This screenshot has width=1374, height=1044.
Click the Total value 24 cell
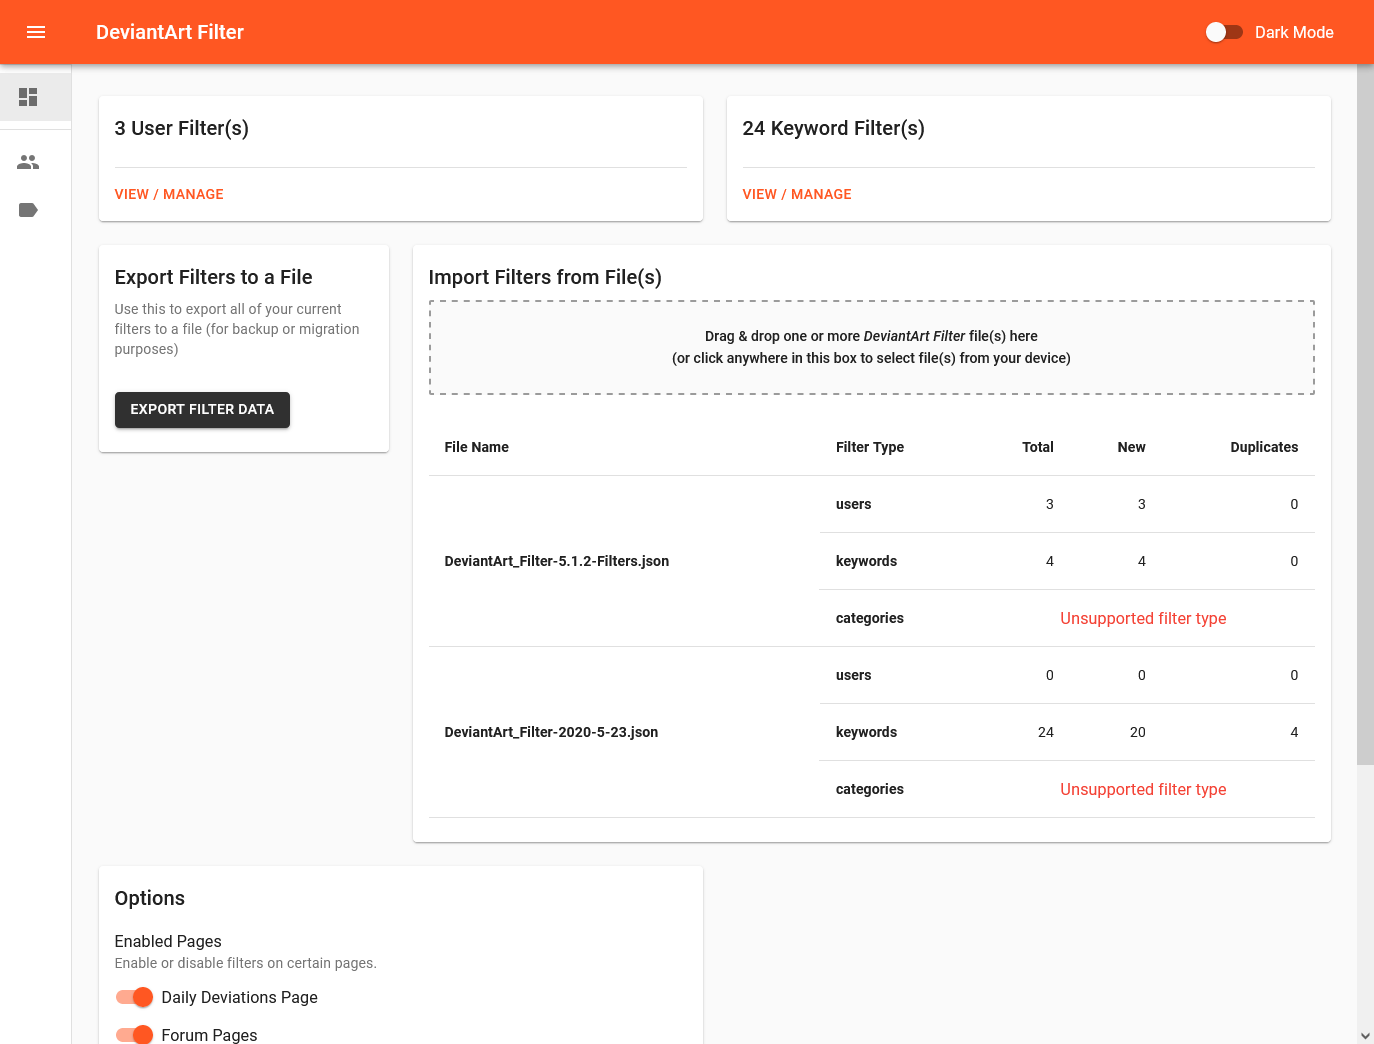click(x=1046, y=732)
